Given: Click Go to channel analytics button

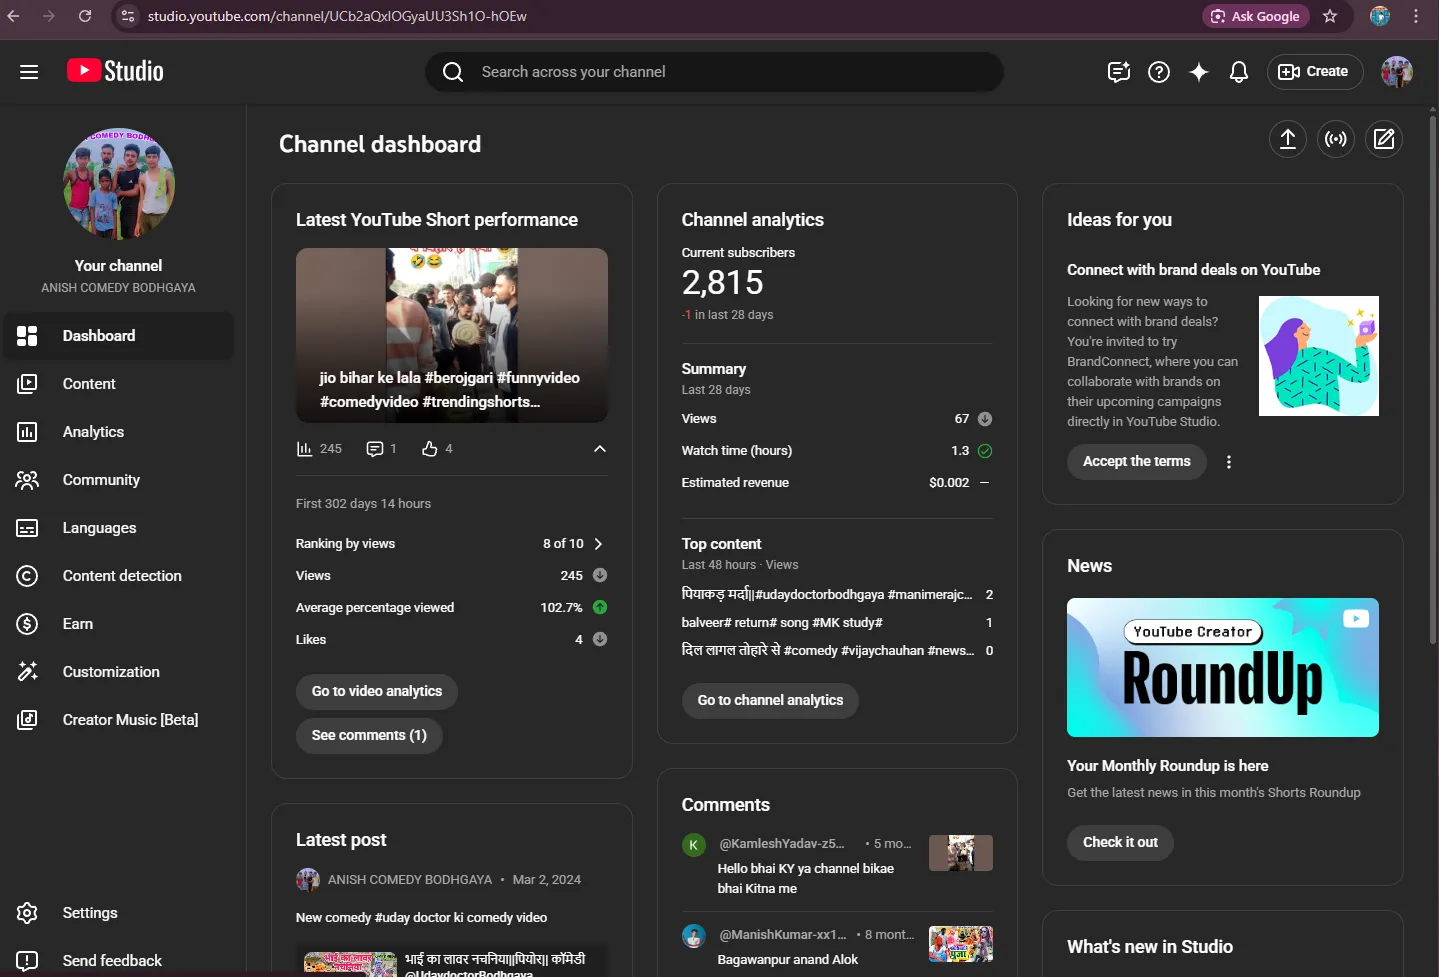Looking at the screenshot, I should (770, 701).
